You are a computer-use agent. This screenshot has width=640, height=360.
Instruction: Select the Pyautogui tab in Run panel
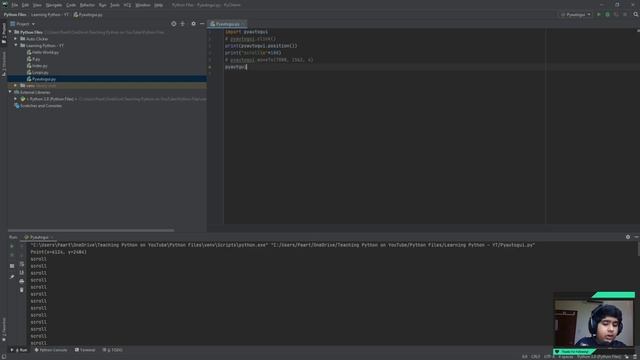(38, 237)
